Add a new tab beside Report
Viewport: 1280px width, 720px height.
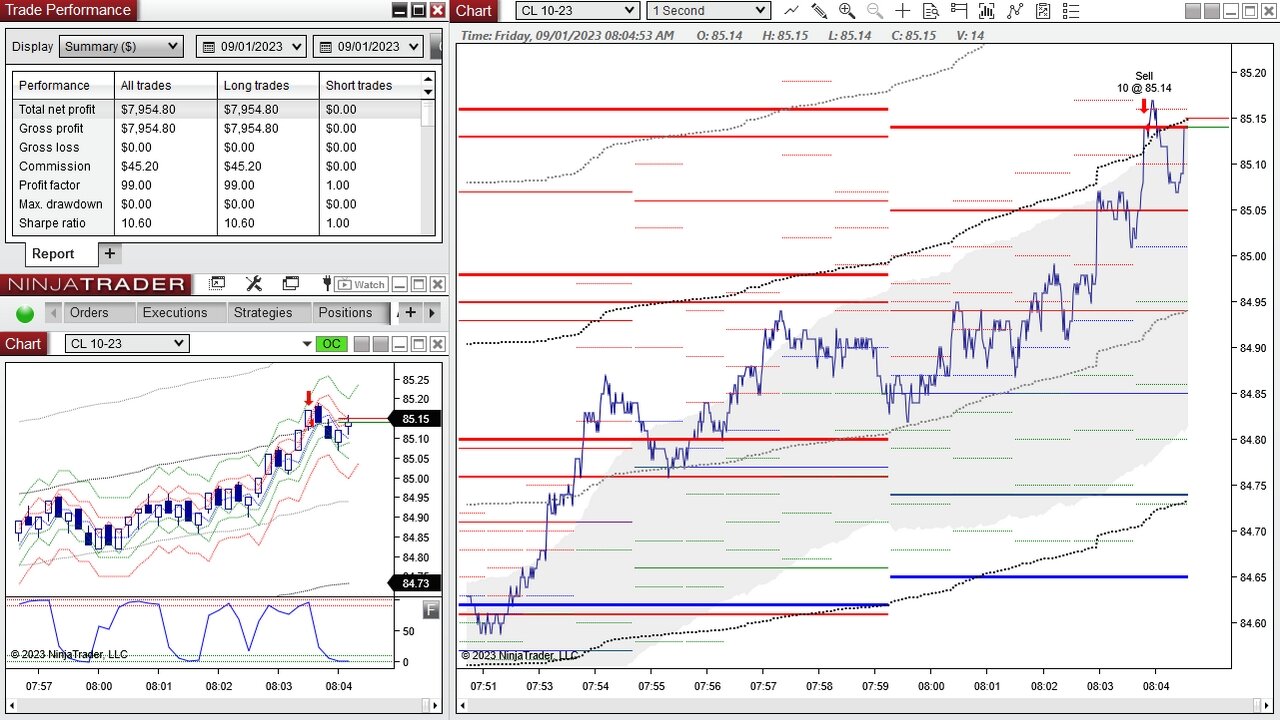pos(110,254)
